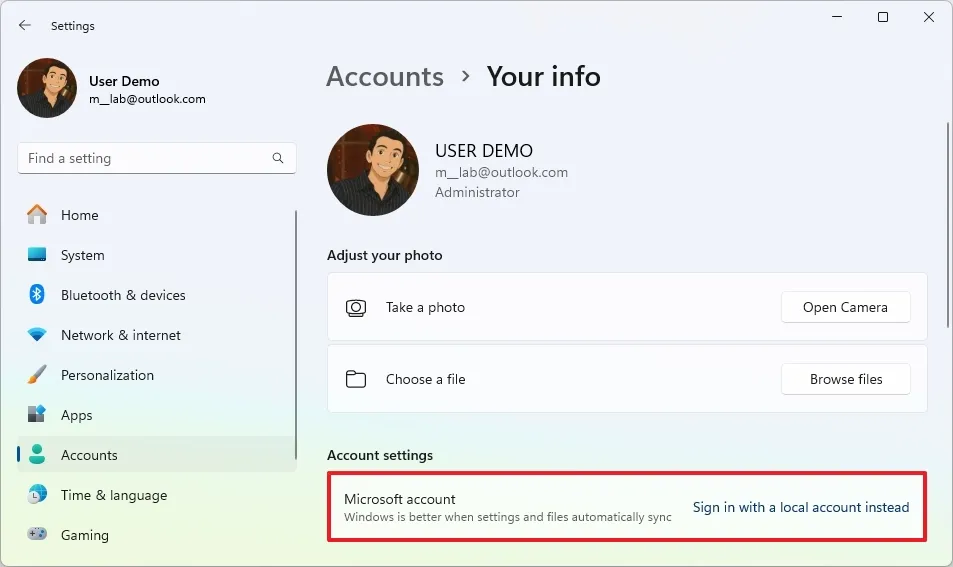Go to Gaming settings
This screenshot has width=953, height=567.
(85, 535)
